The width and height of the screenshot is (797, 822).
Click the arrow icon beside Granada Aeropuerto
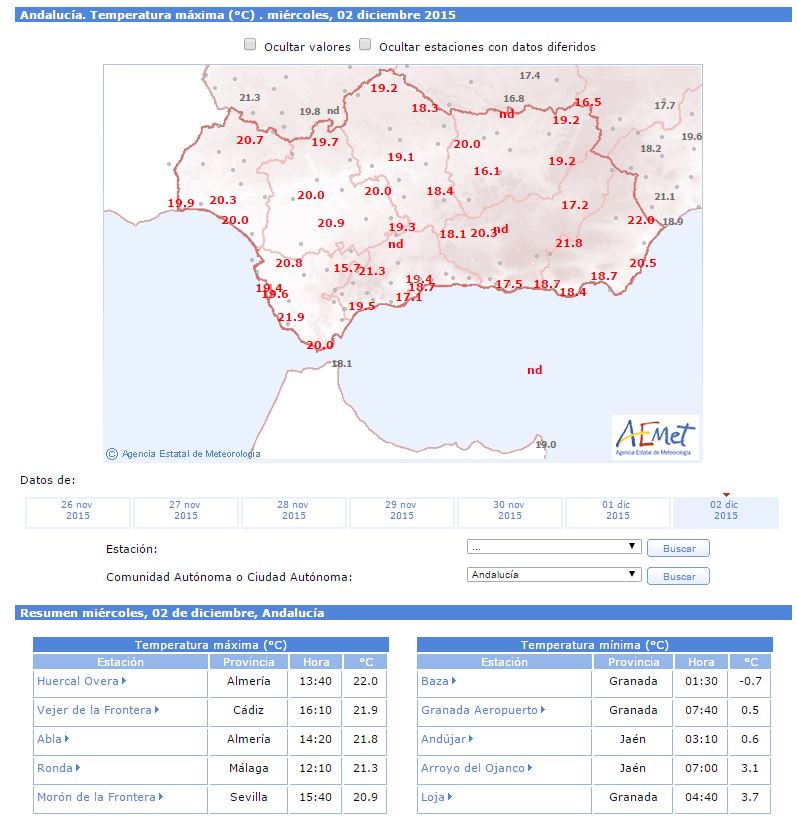click(x=543, y=710)
